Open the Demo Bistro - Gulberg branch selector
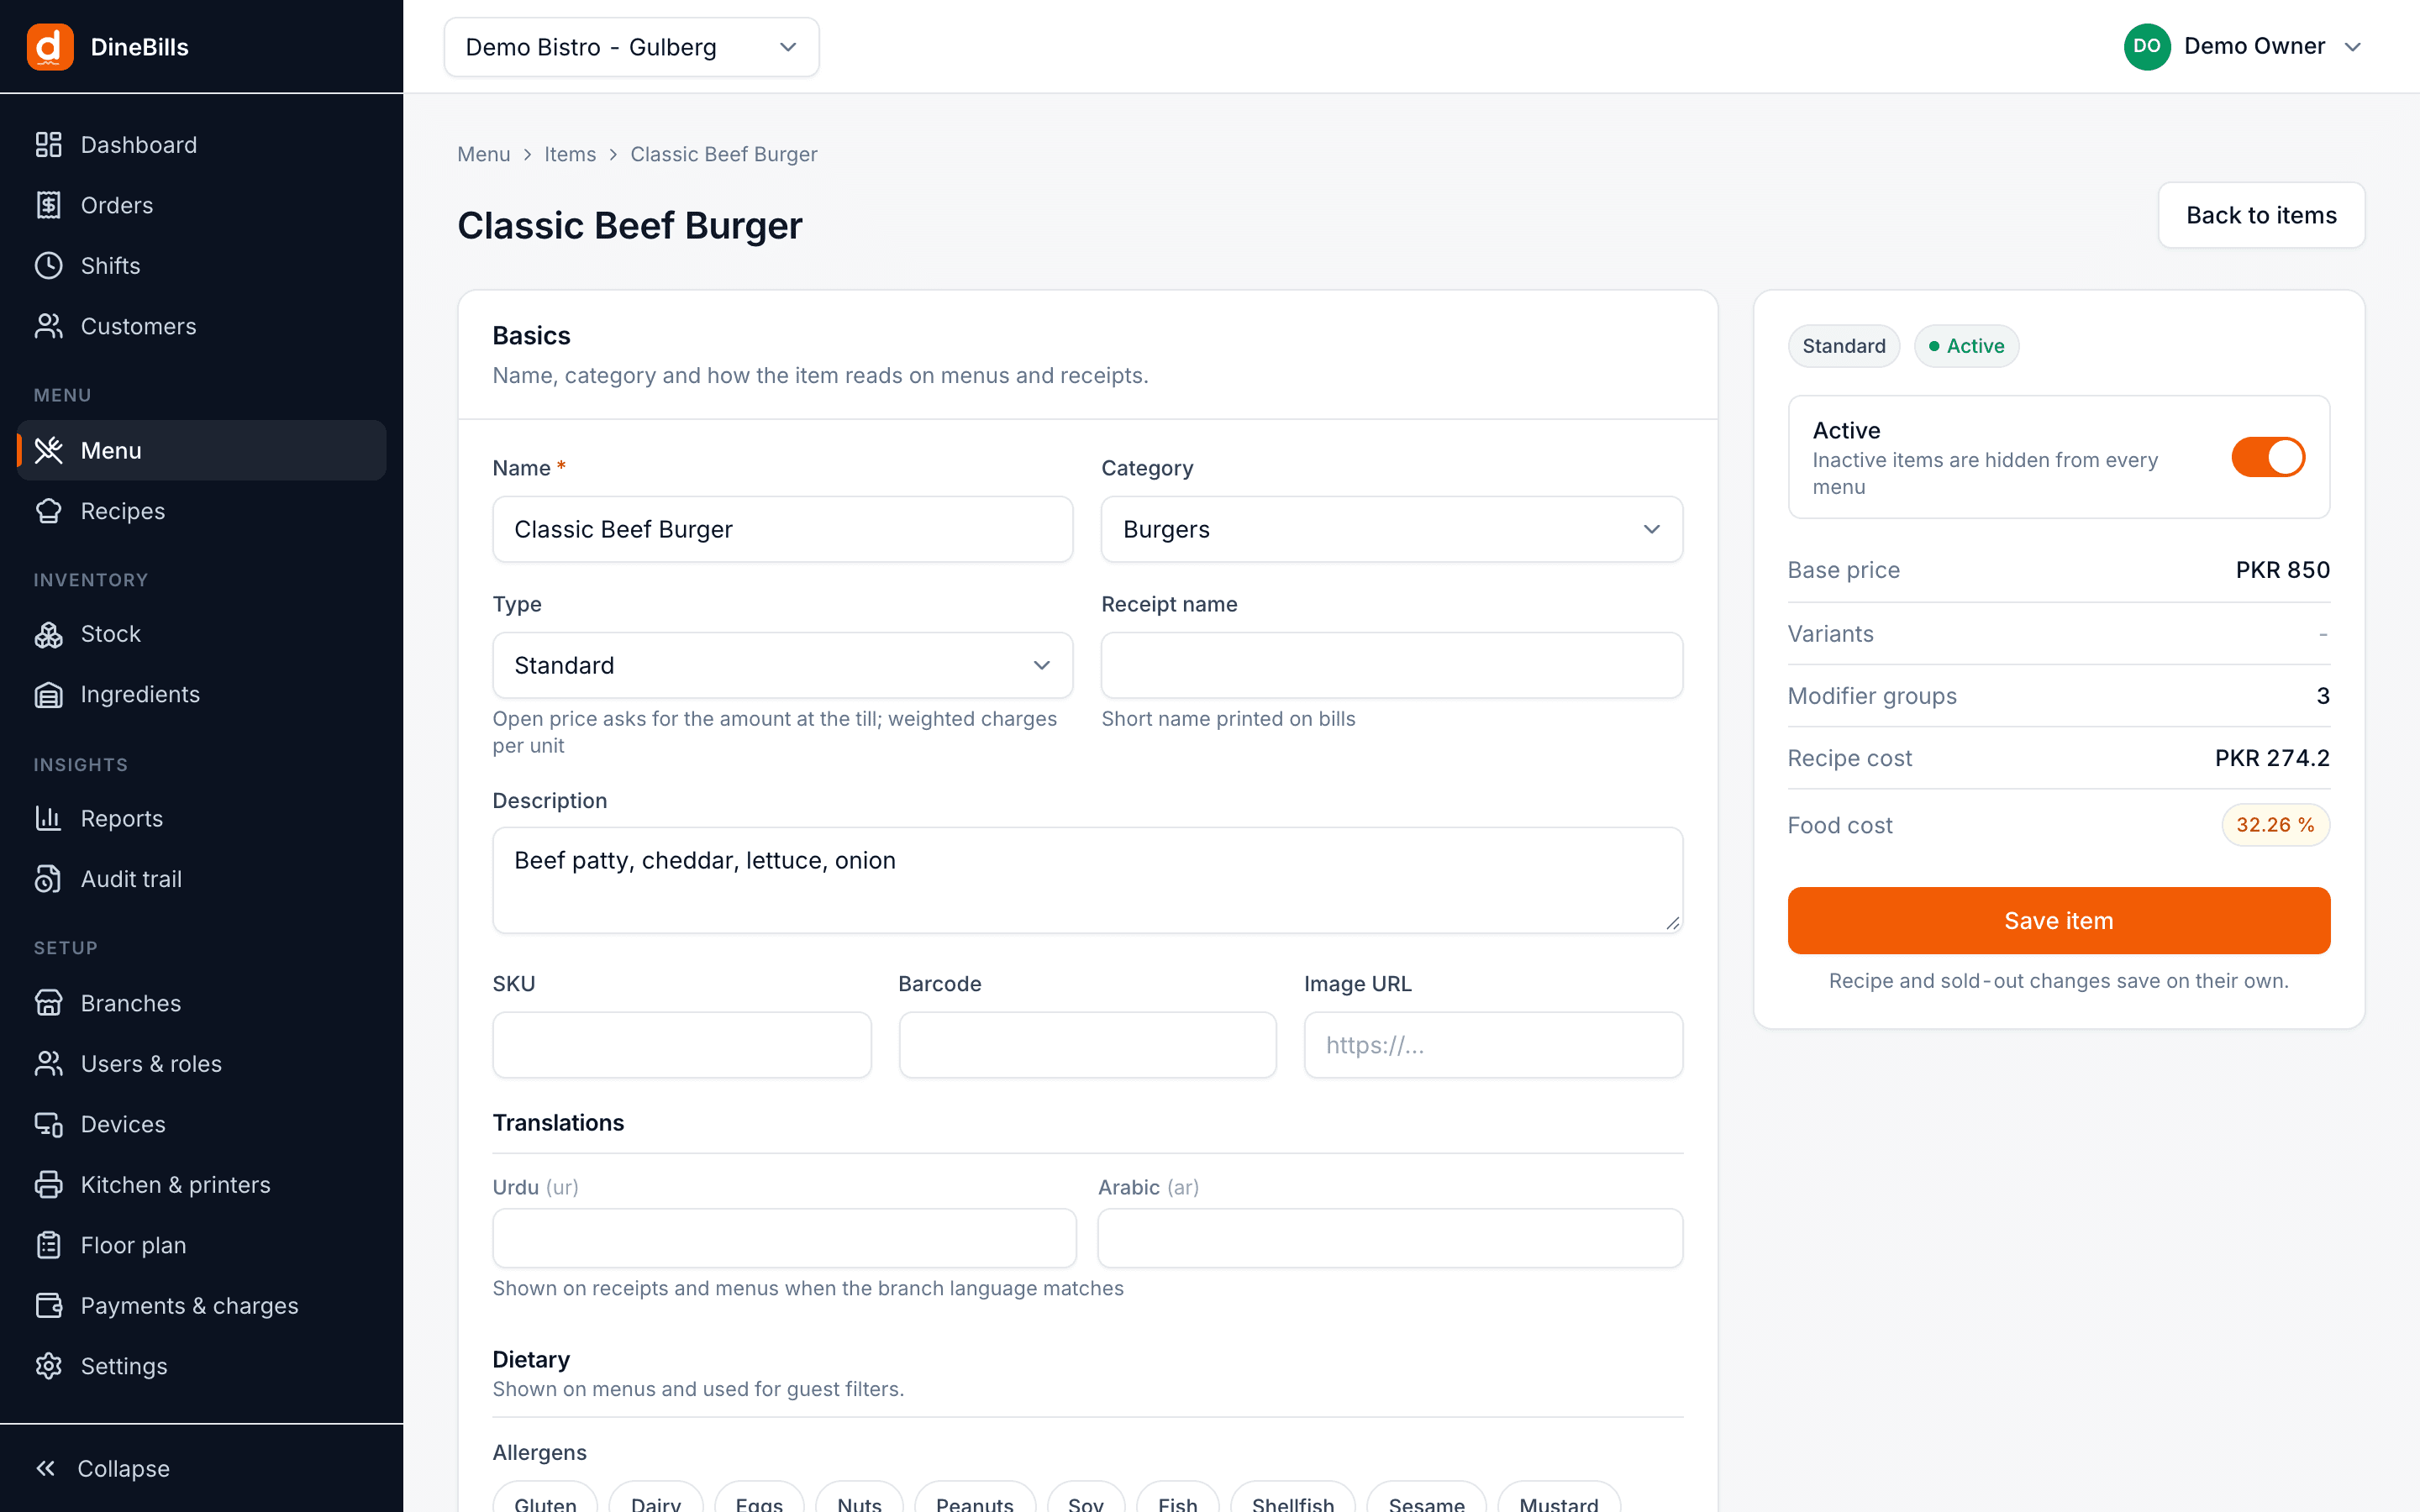 click(631, 47)
